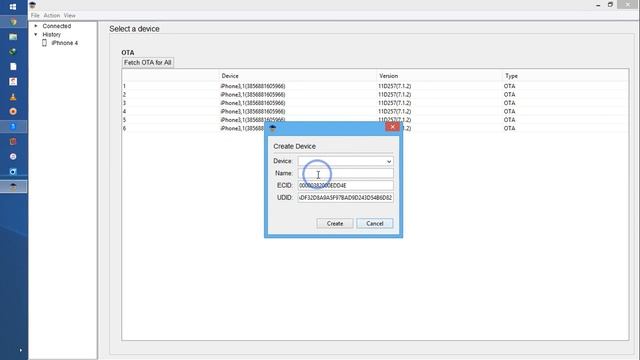The height and width of the screenshot is (360, 640).
Task: Select row 1 device iPhone3,1 cell
Action: pyautogui.click(x=253, y=86)
